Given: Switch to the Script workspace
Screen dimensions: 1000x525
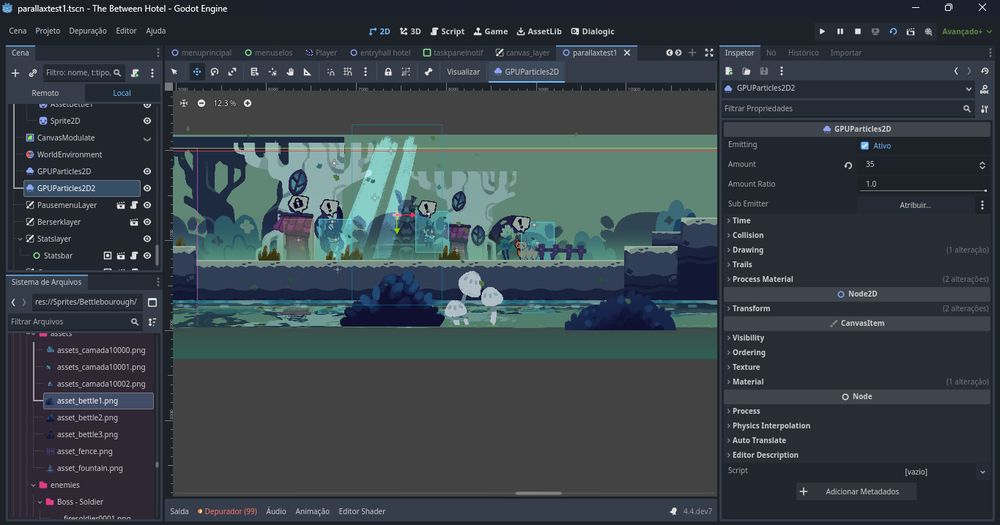Looking at the screenshot, I should [447, 31].
